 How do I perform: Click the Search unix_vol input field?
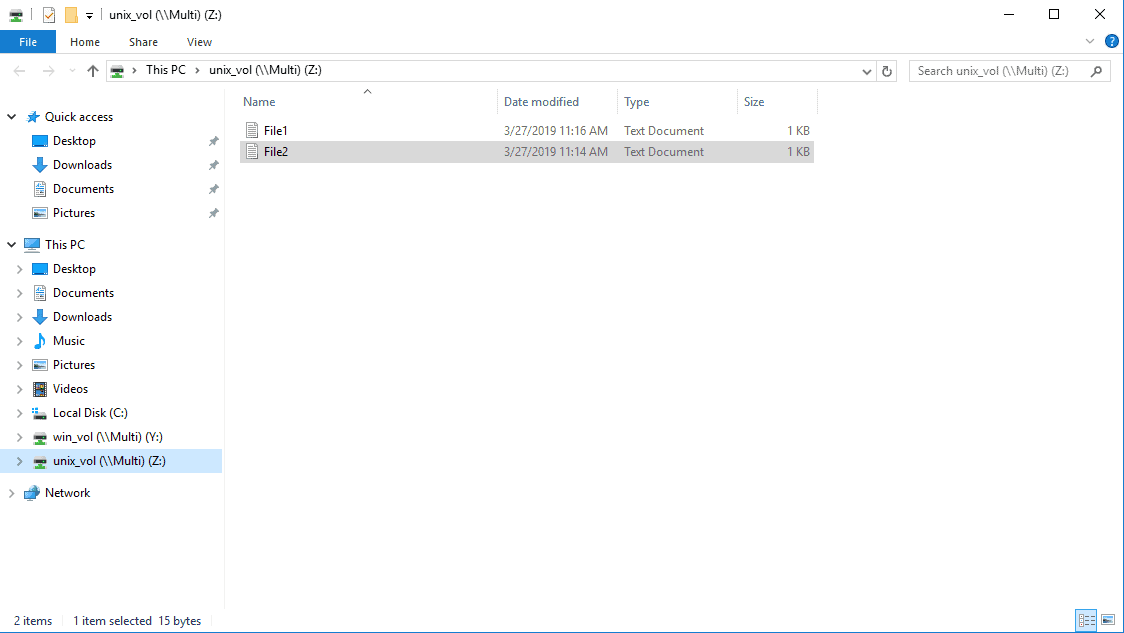click(998, 71)
